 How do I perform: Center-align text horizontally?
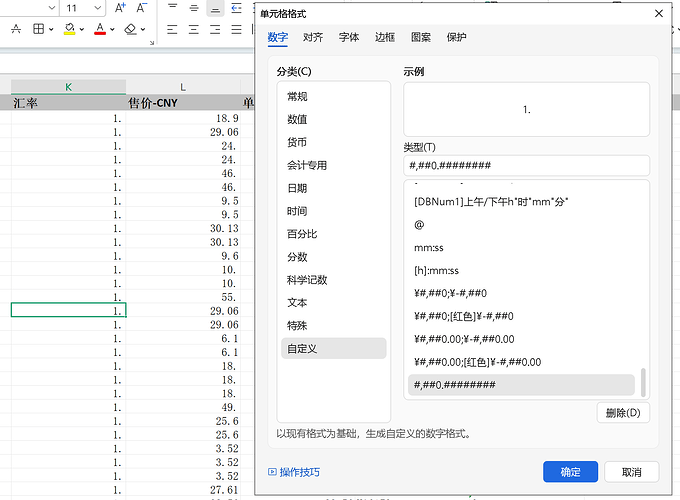click(194, 29)
